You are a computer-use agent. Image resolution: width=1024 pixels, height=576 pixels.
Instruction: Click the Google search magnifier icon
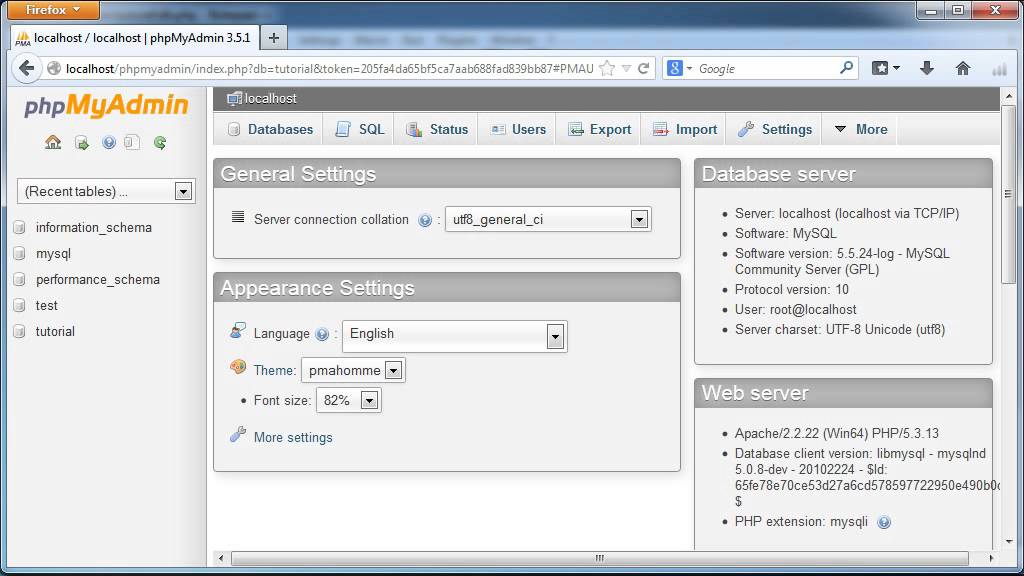tap(846, 67)
